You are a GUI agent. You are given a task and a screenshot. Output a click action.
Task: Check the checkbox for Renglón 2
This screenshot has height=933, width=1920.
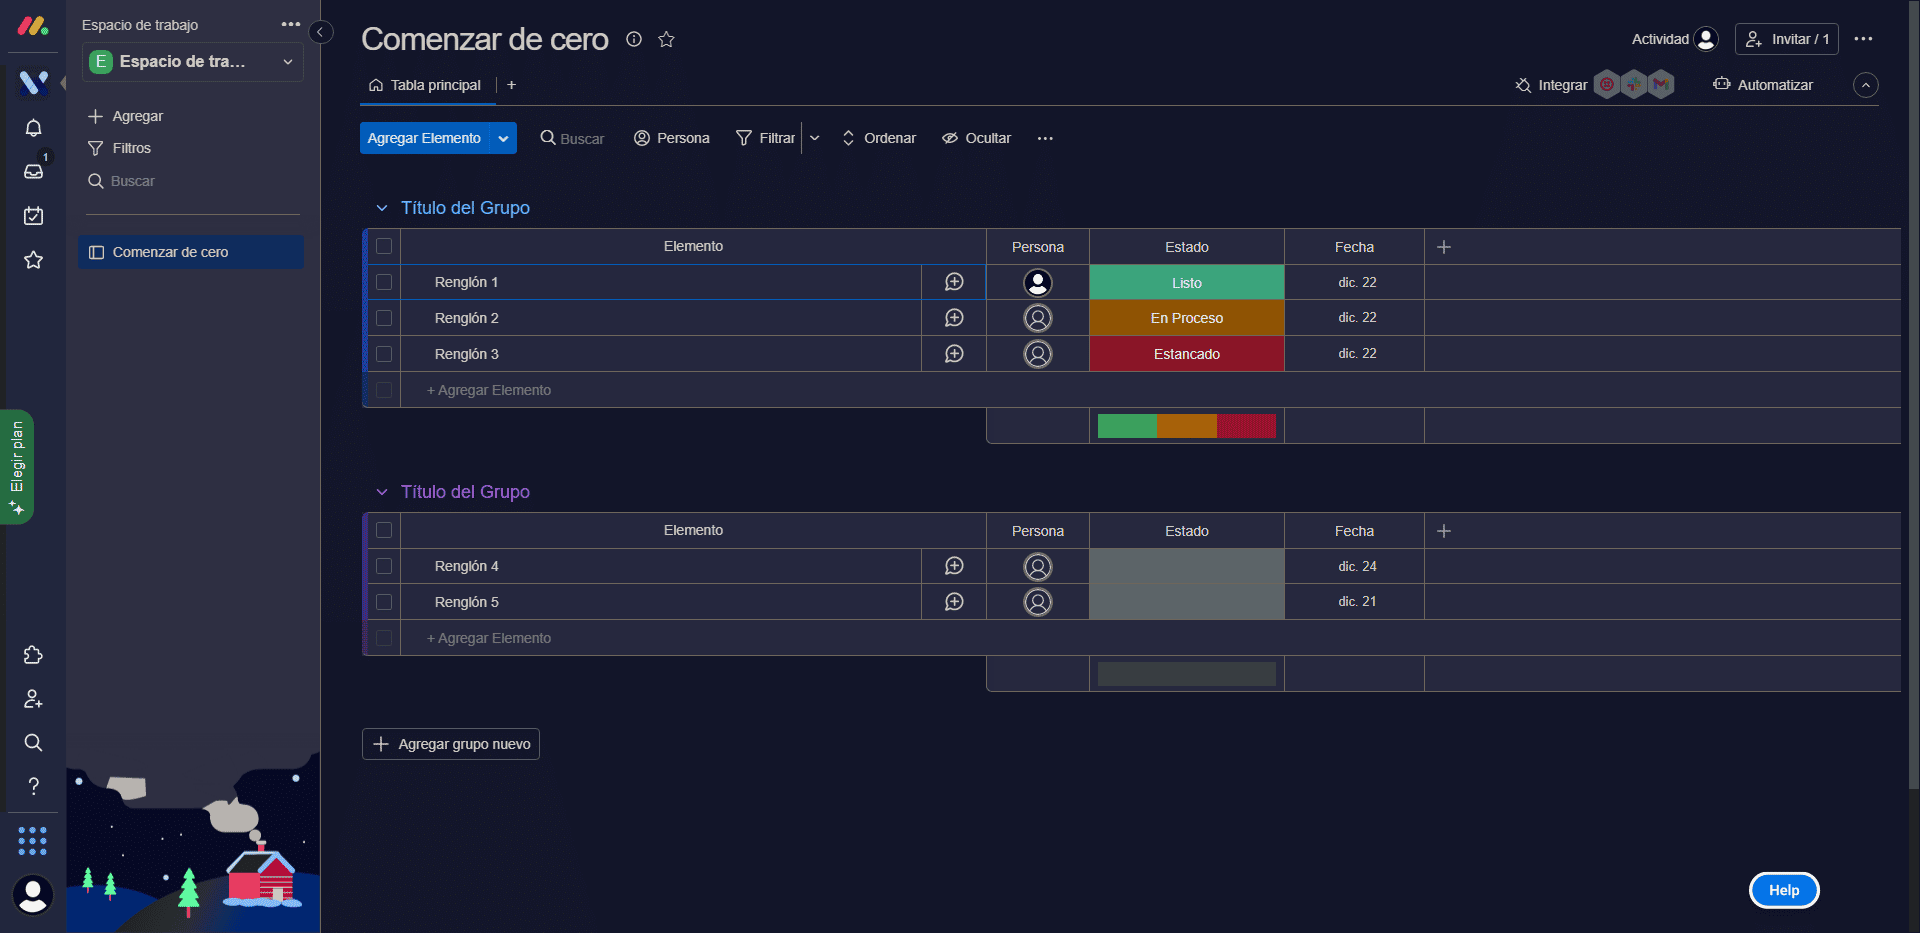point(384,318)
